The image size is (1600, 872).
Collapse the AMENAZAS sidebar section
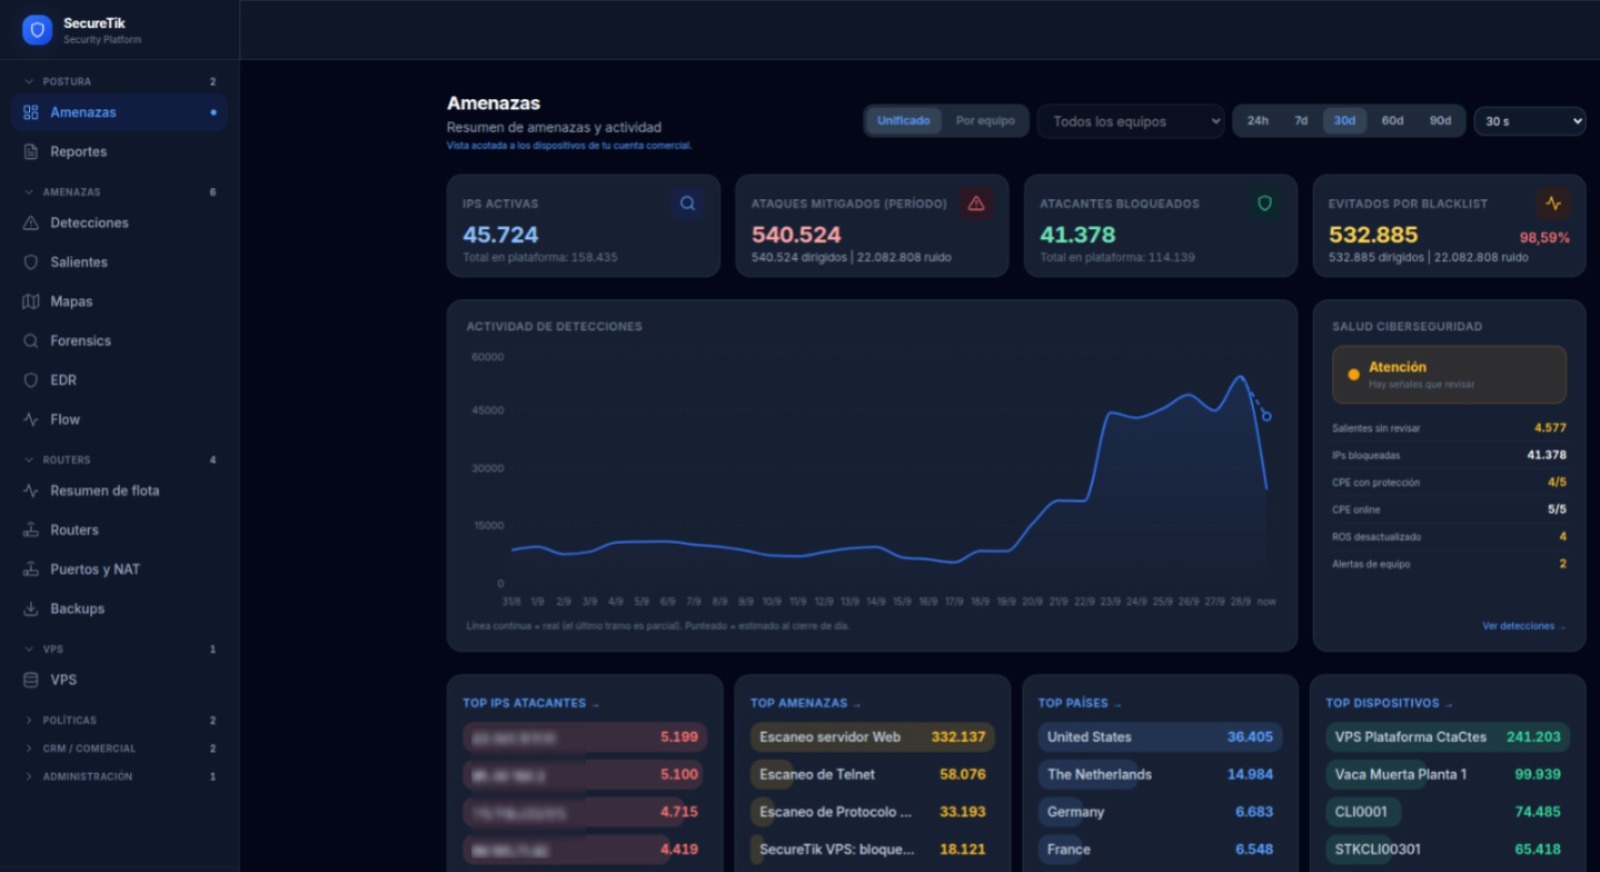(x=120, y=192)
